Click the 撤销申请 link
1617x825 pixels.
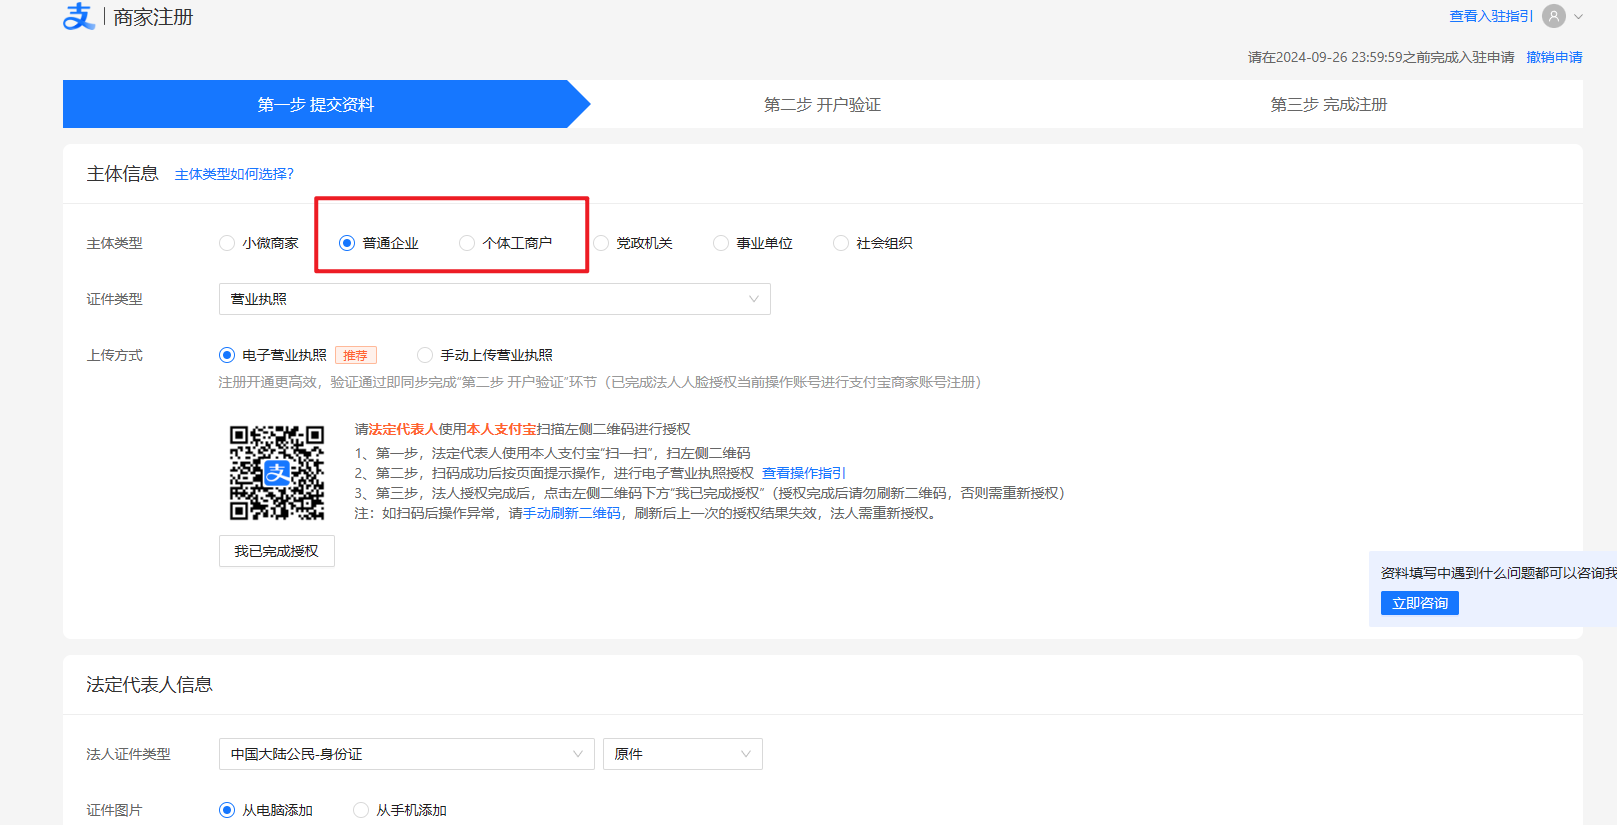coord(1554,57)
